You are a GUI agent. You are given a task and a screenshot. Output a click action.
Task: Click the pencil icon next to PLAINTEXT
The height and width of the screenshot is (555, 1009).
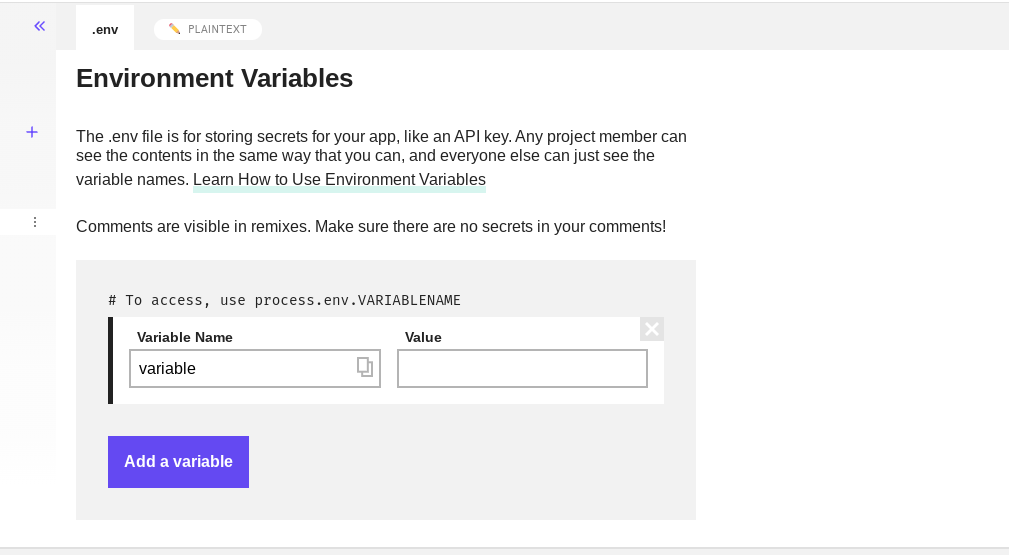[175, 29]
